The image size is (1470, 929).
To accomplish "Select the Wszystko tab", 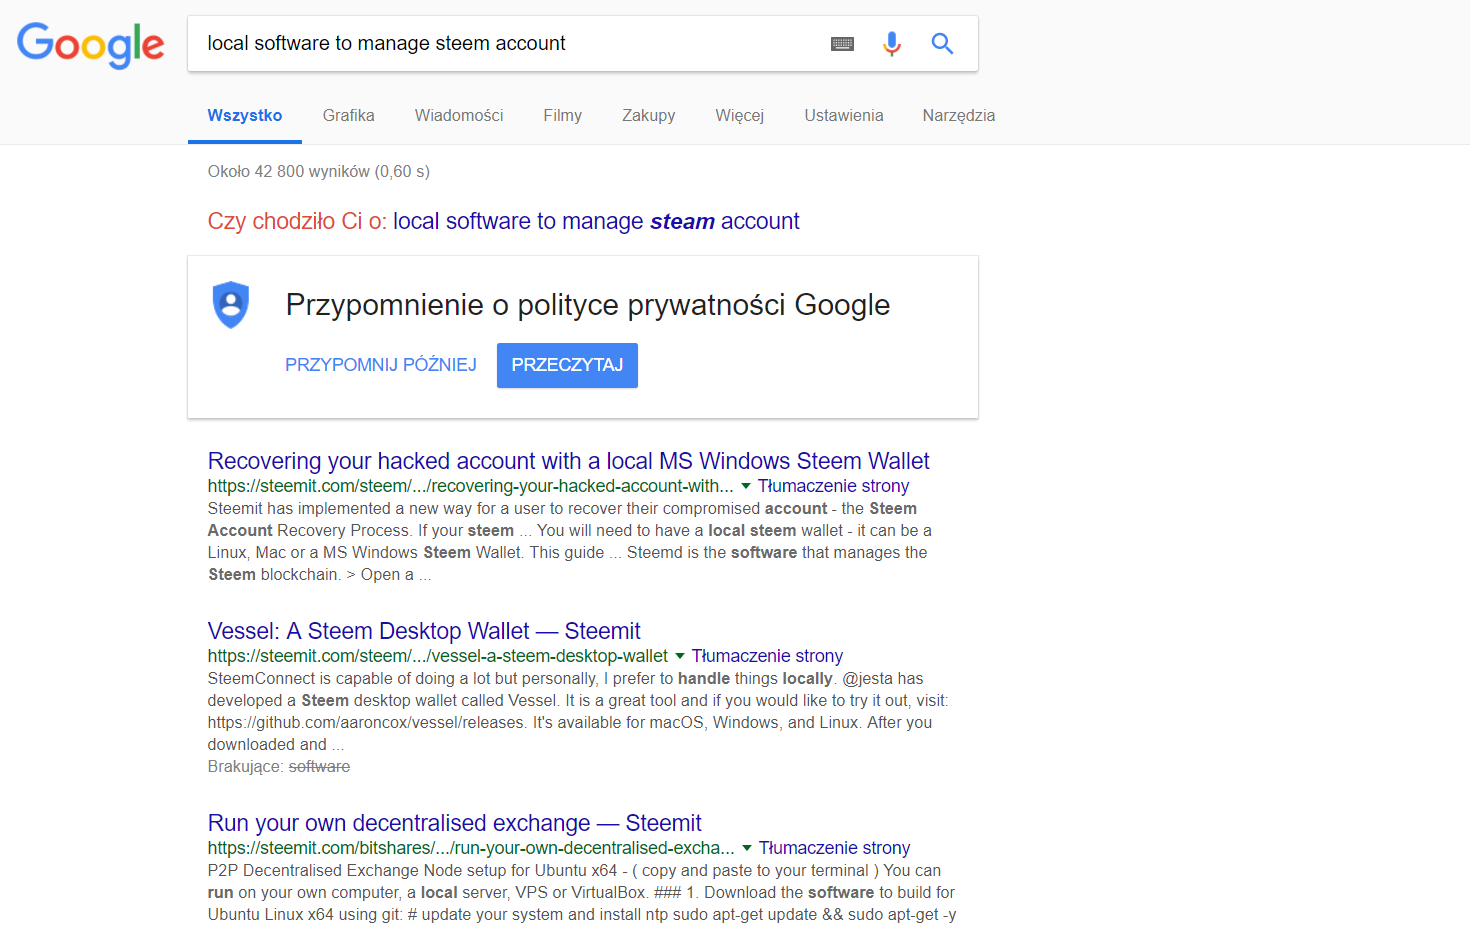I will 245,116.
